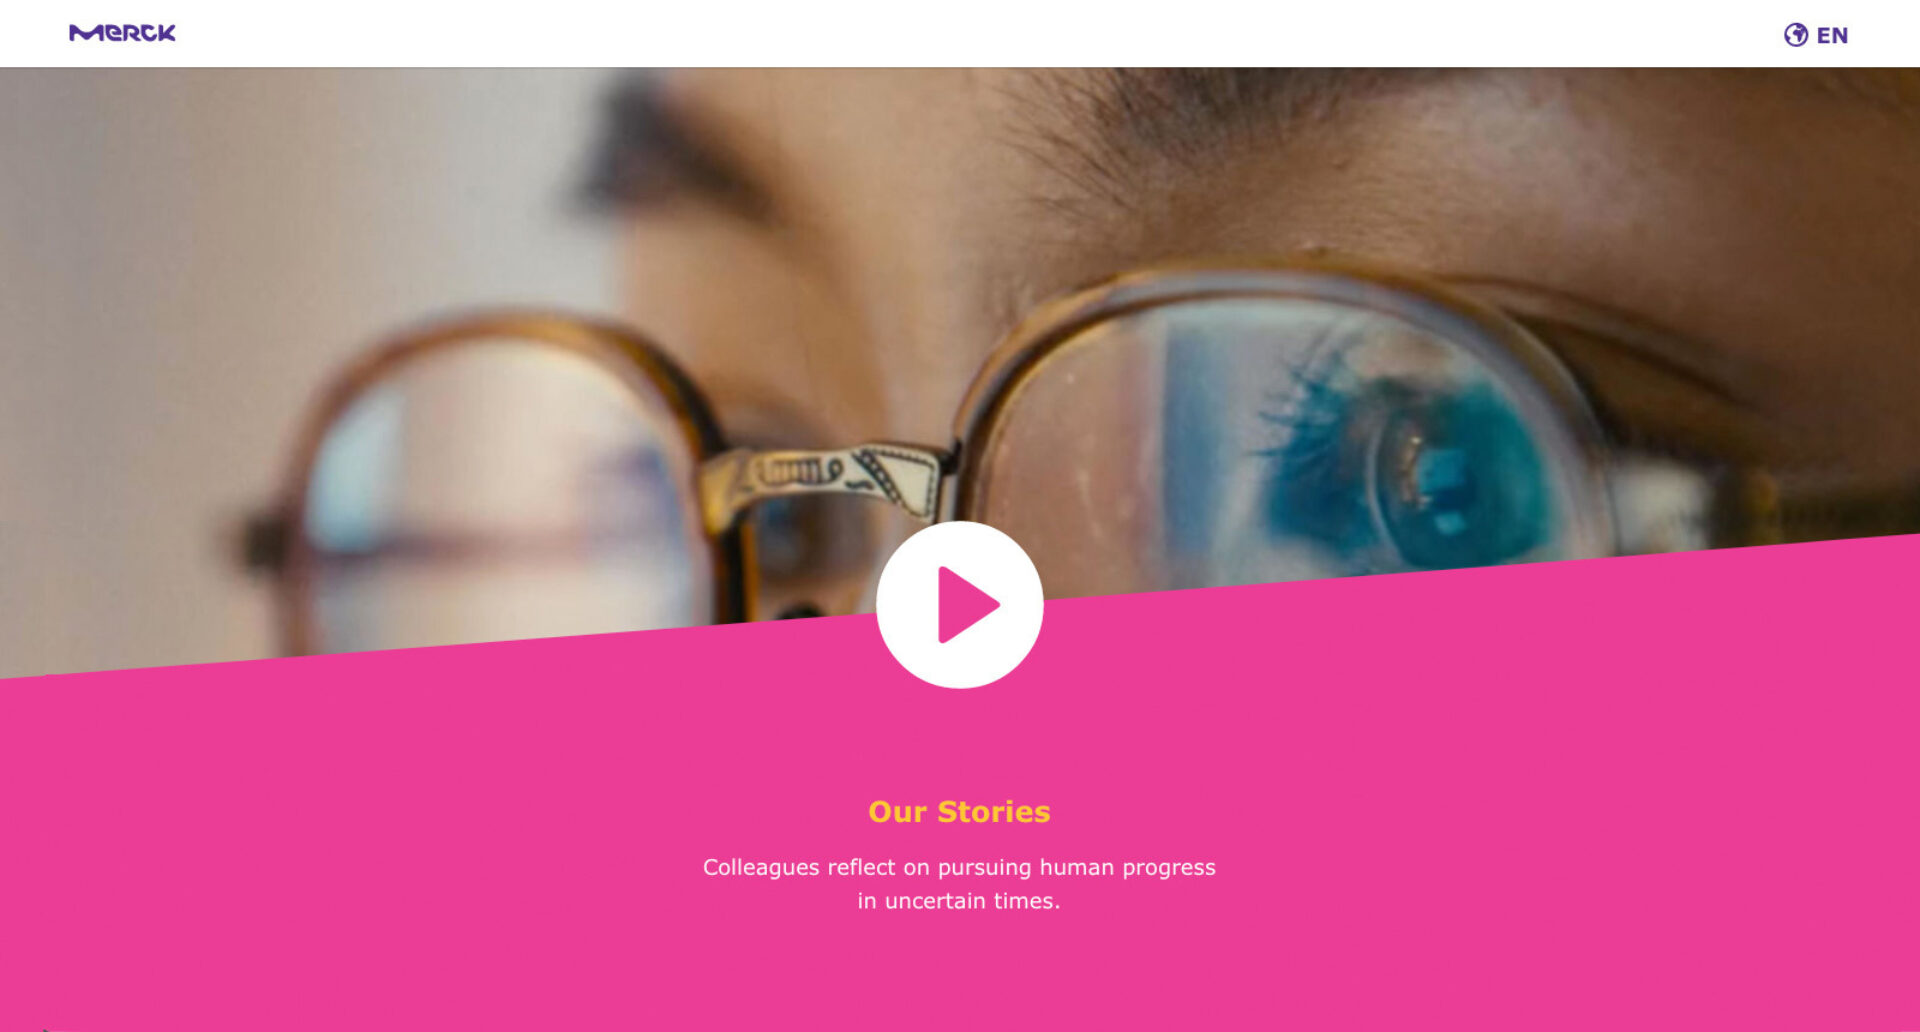Viewport: 1920px width, 1032px height.
Task: Open the EN language selector
Action: (1816, 35)
